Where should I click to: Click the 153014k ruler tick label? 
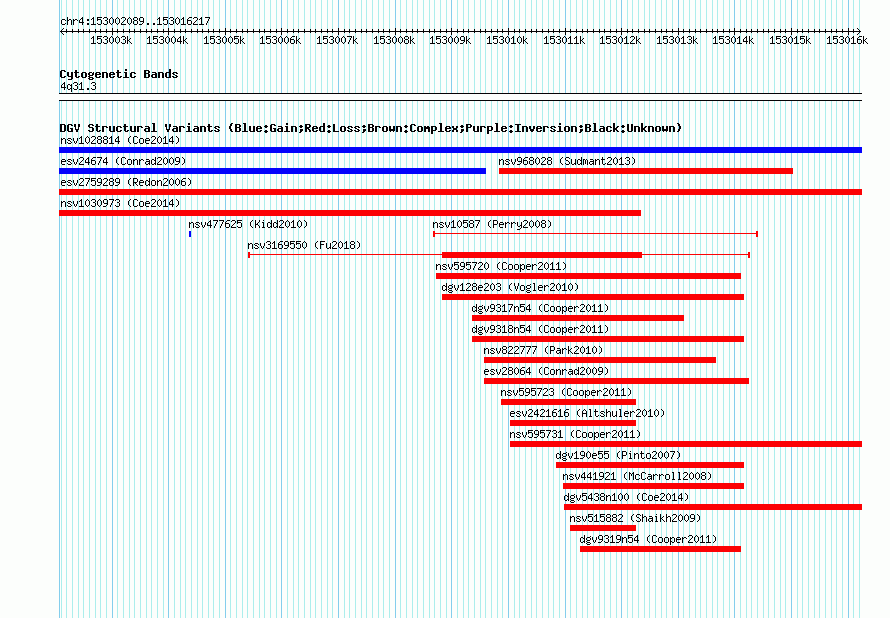pyautogui.click(x=733, y=40)
